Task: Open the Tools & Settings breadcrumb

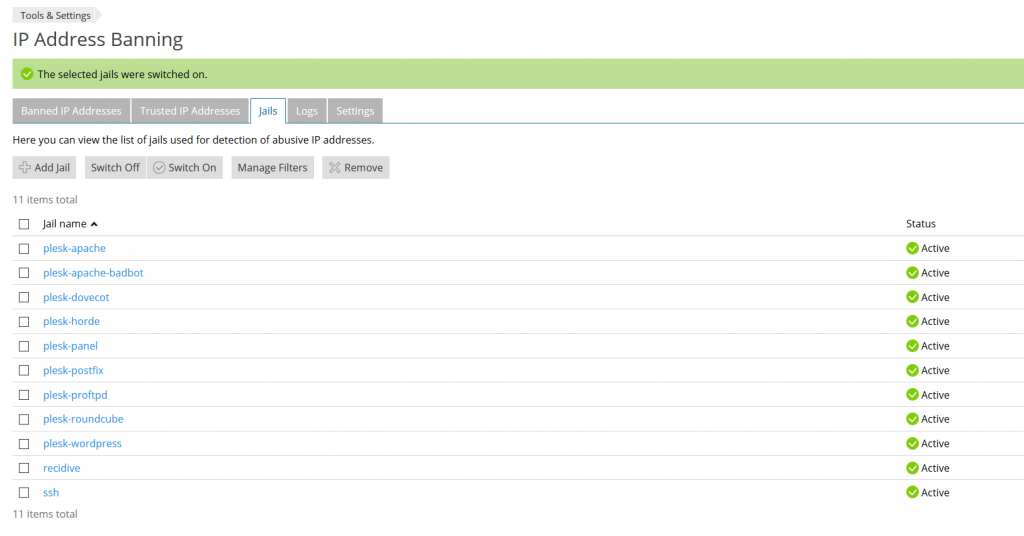Action: click(x=56, y=16)
